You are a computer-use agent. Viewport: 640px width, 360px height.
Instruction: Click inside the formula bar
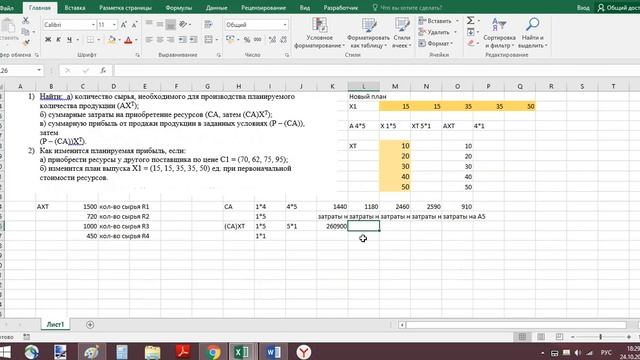[x=376, y=71]
